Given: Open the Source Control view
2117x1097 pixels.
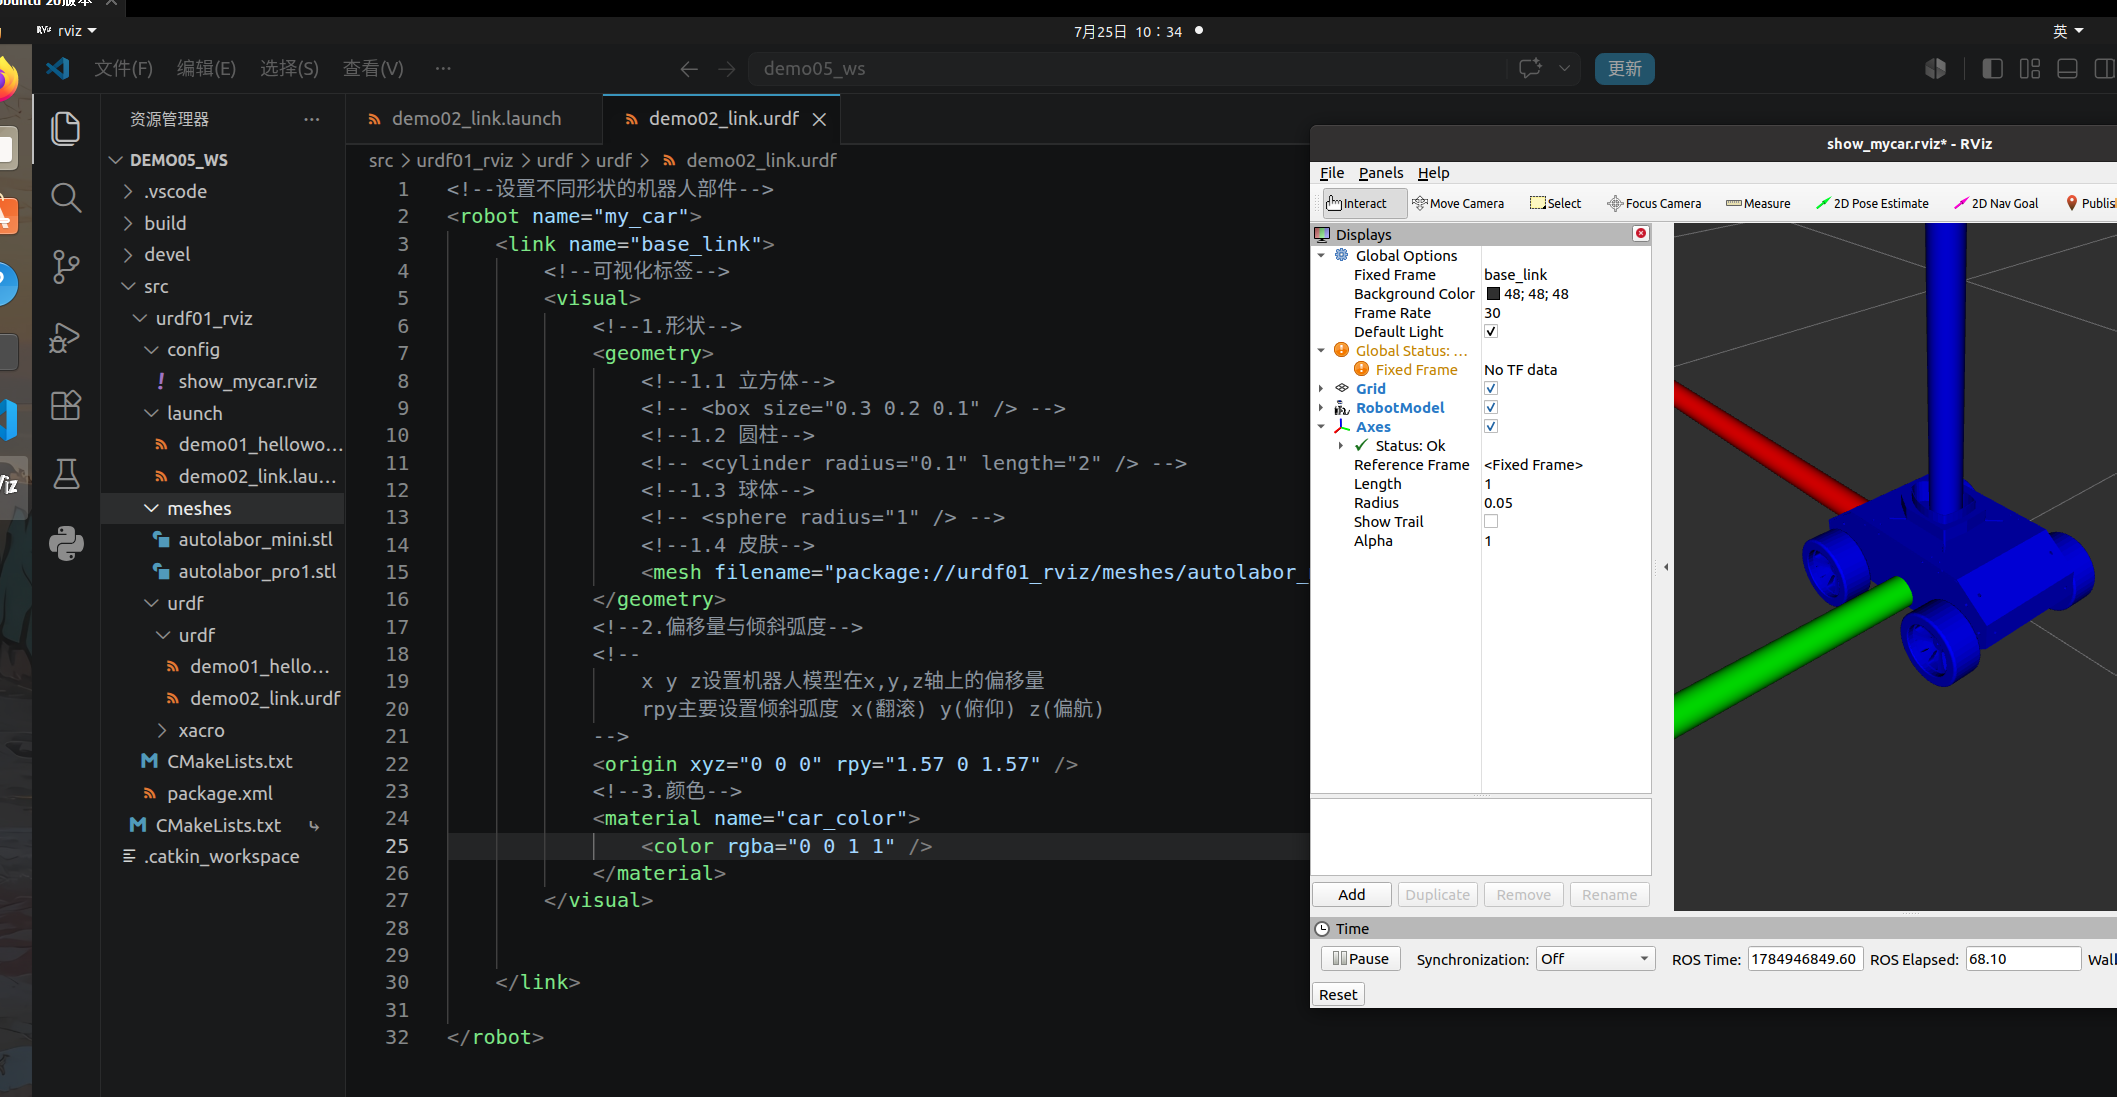Looking at the screenshot, I should (x=66, y=267).
